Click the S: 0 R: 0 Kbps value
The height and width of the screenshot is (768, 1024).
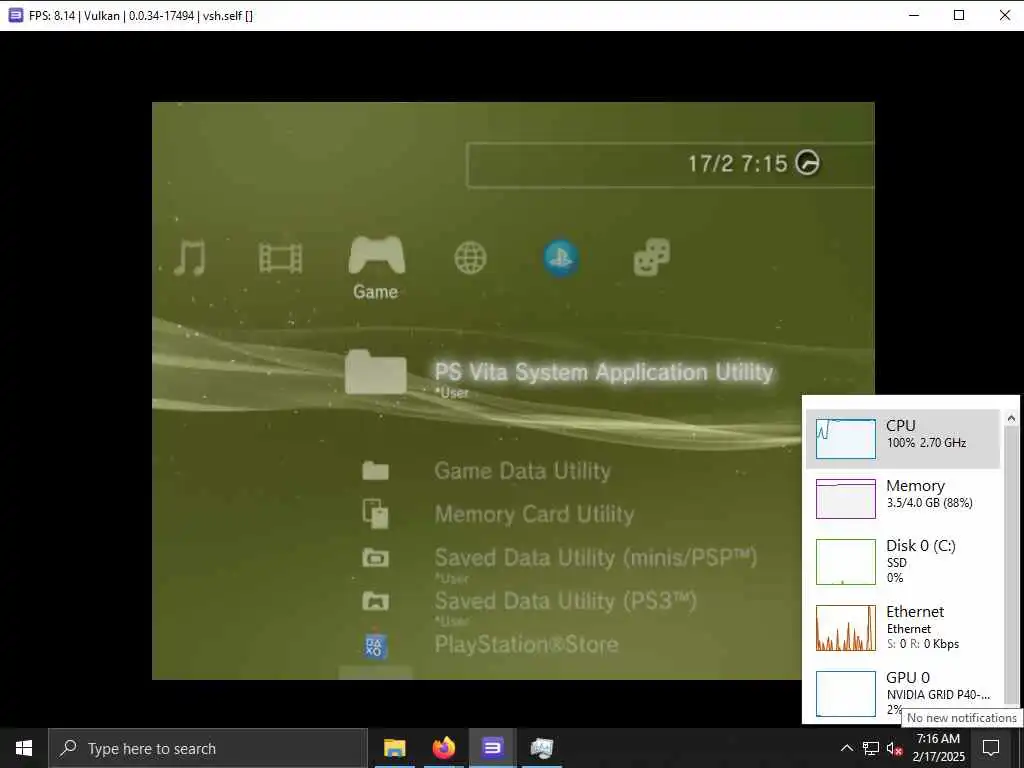pyautogui.click(x=923, y=644)
